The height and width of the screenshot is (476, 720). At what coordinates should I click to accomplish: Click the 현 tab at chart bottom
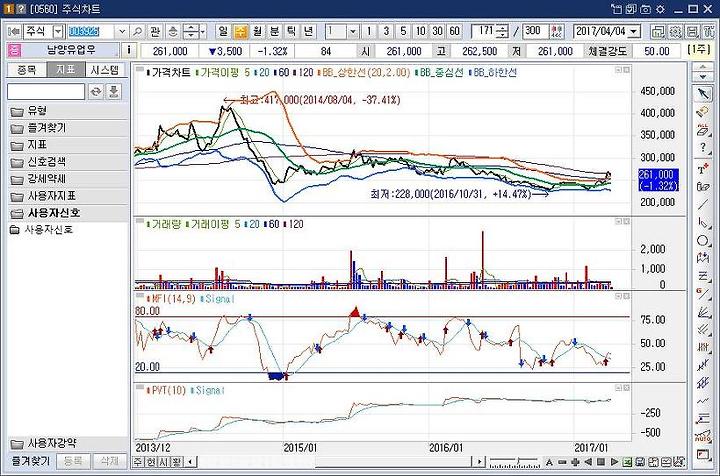[x=151, y=462]
